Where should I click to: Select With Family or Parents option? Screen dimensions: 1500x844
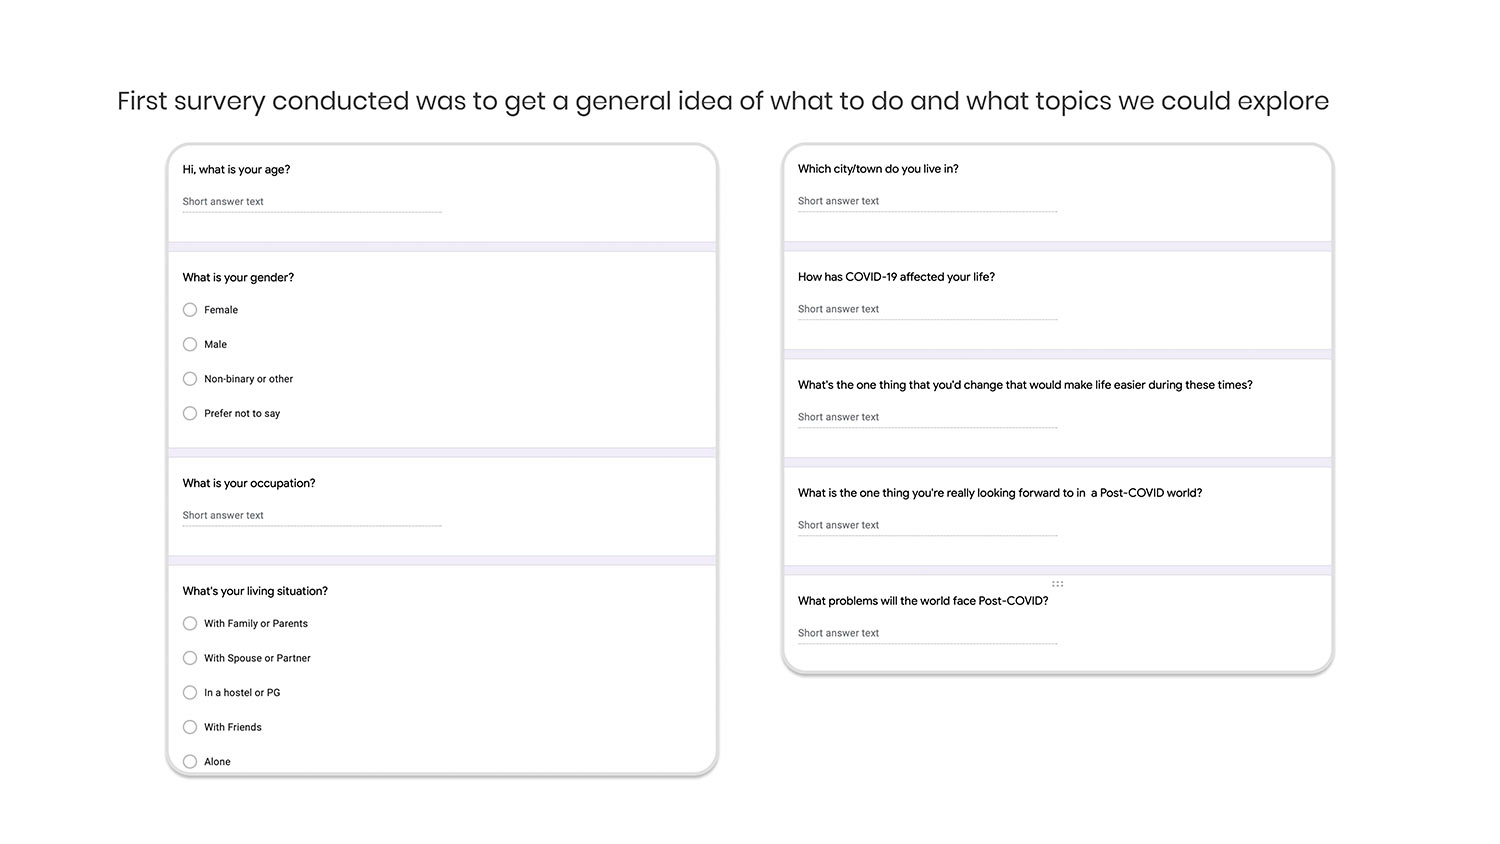click(x=190, y=624)
